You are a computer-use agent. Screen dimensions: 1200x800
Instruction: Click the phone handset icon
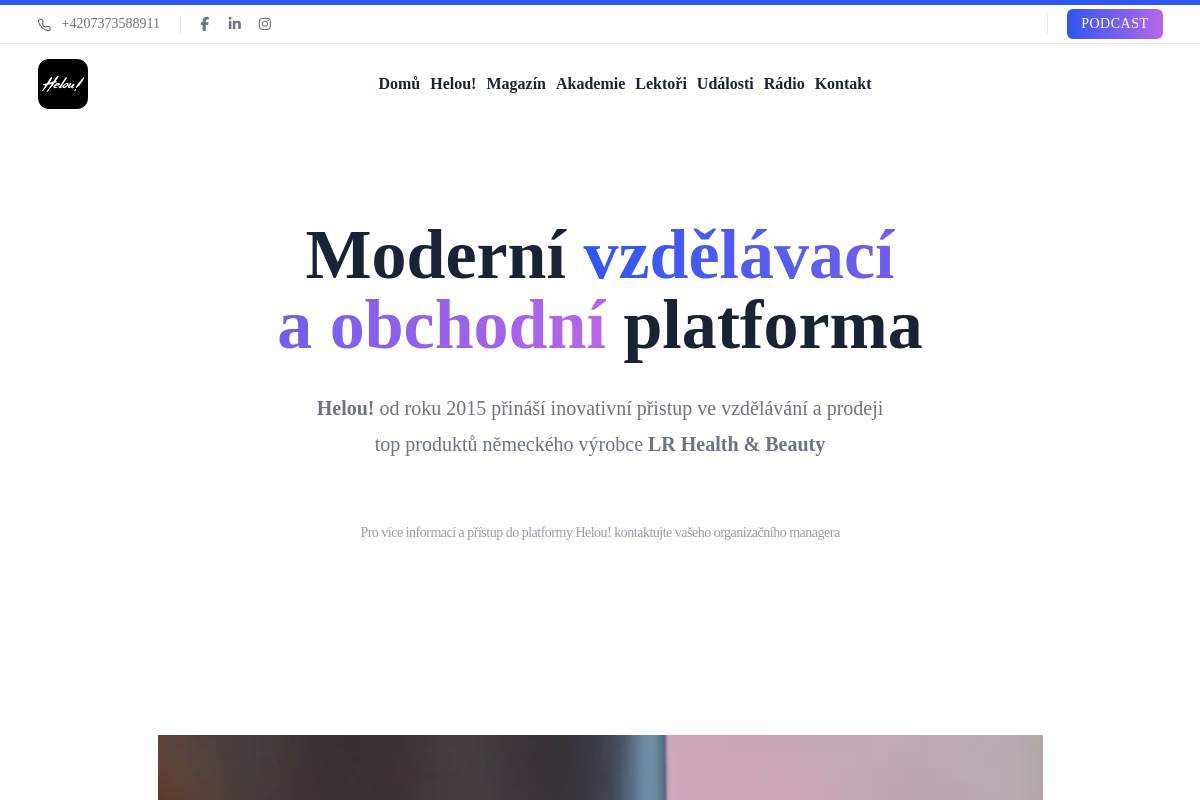(x=44, y=25)
